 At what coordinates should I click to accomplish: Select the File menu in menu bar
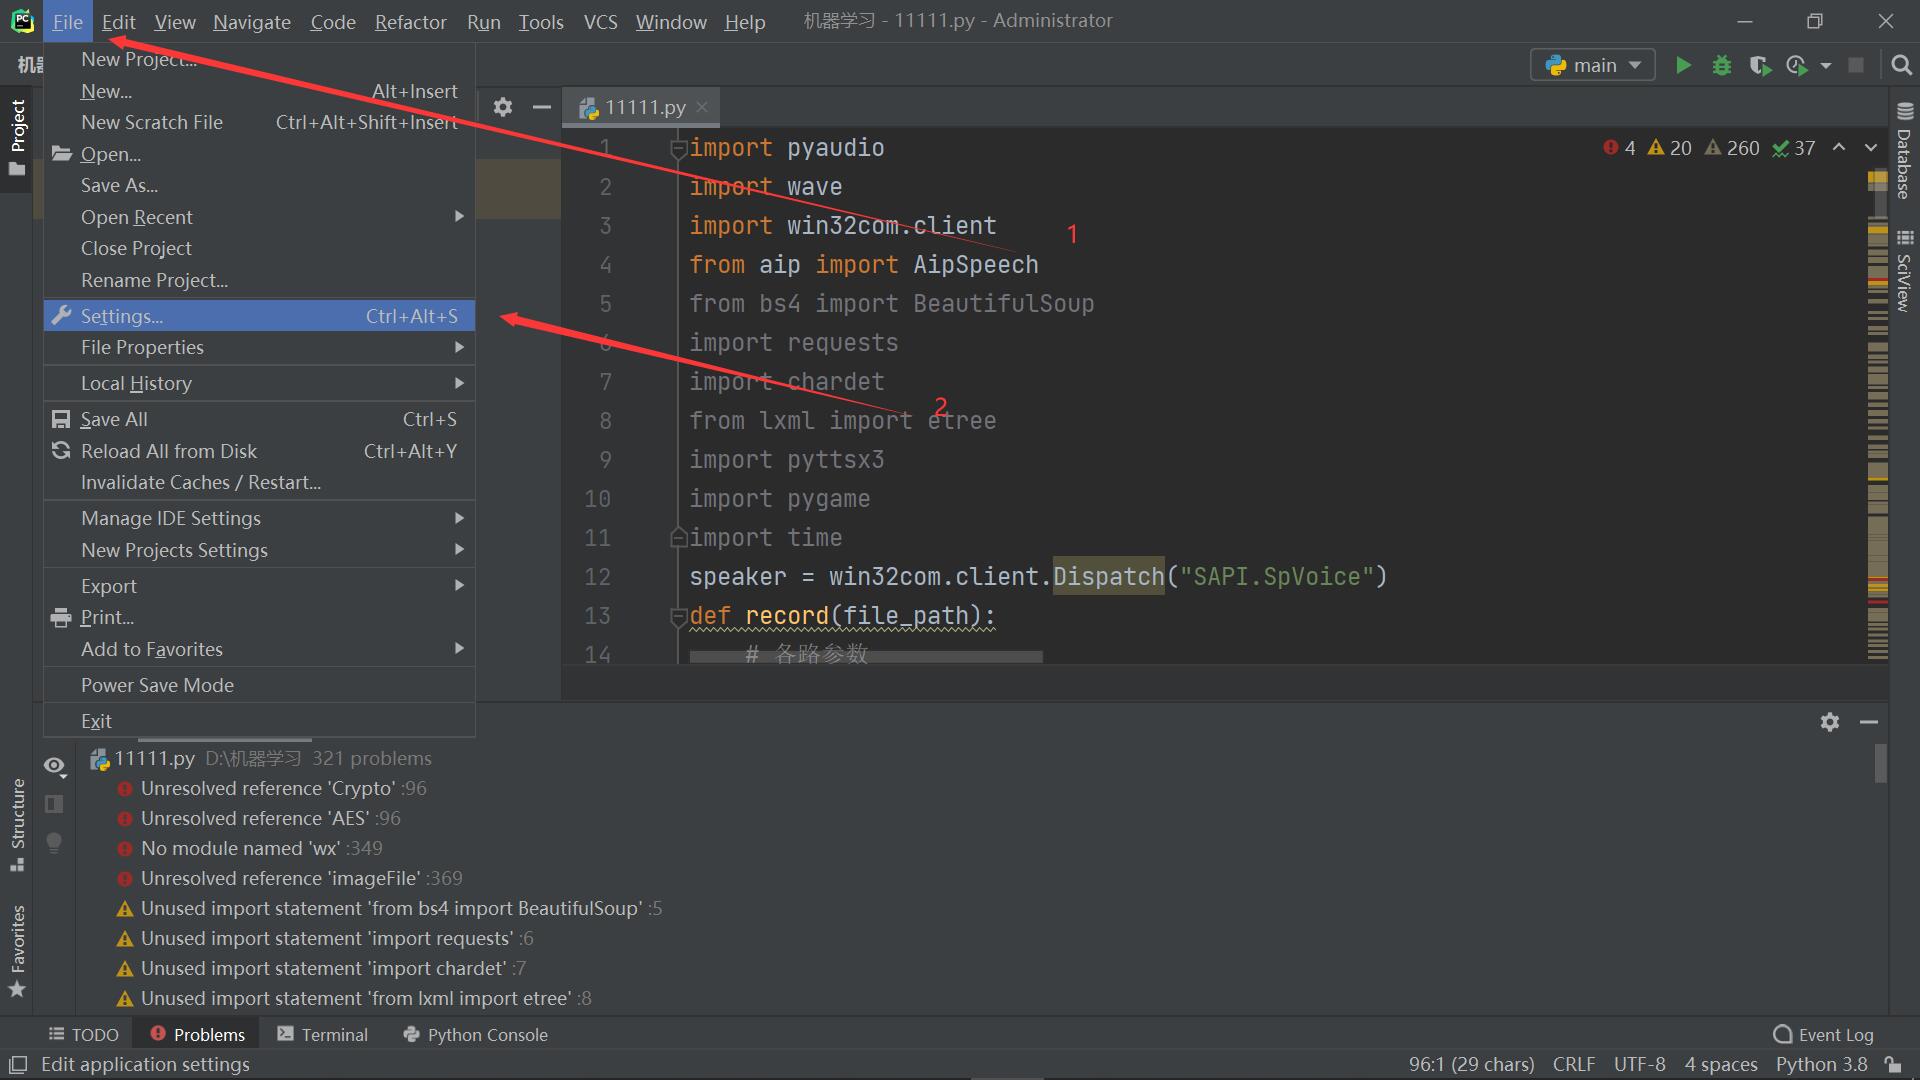tap(66, 20)
